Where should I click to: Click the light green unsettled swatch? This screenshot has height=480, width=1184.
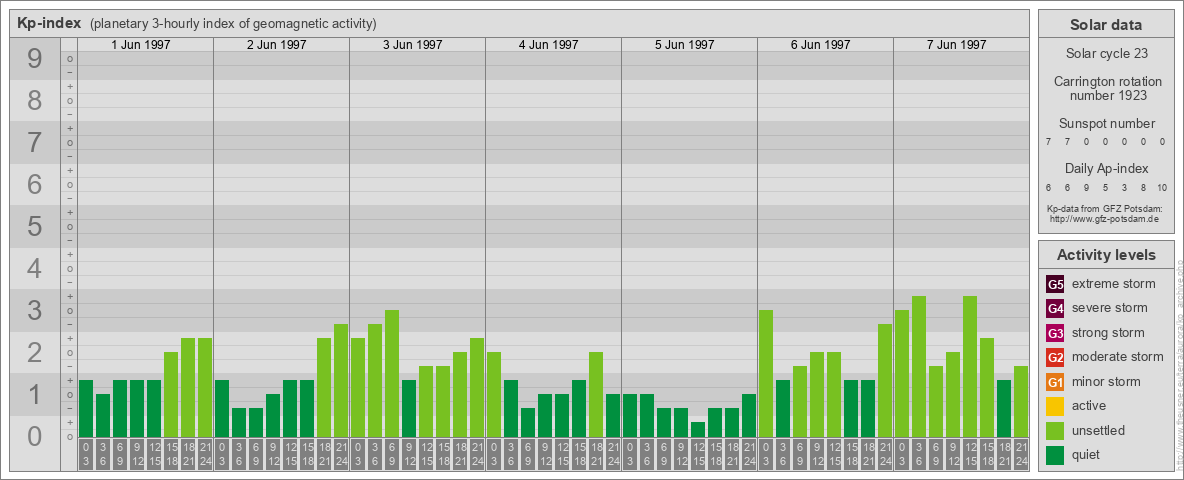[x=1055, y=431]
